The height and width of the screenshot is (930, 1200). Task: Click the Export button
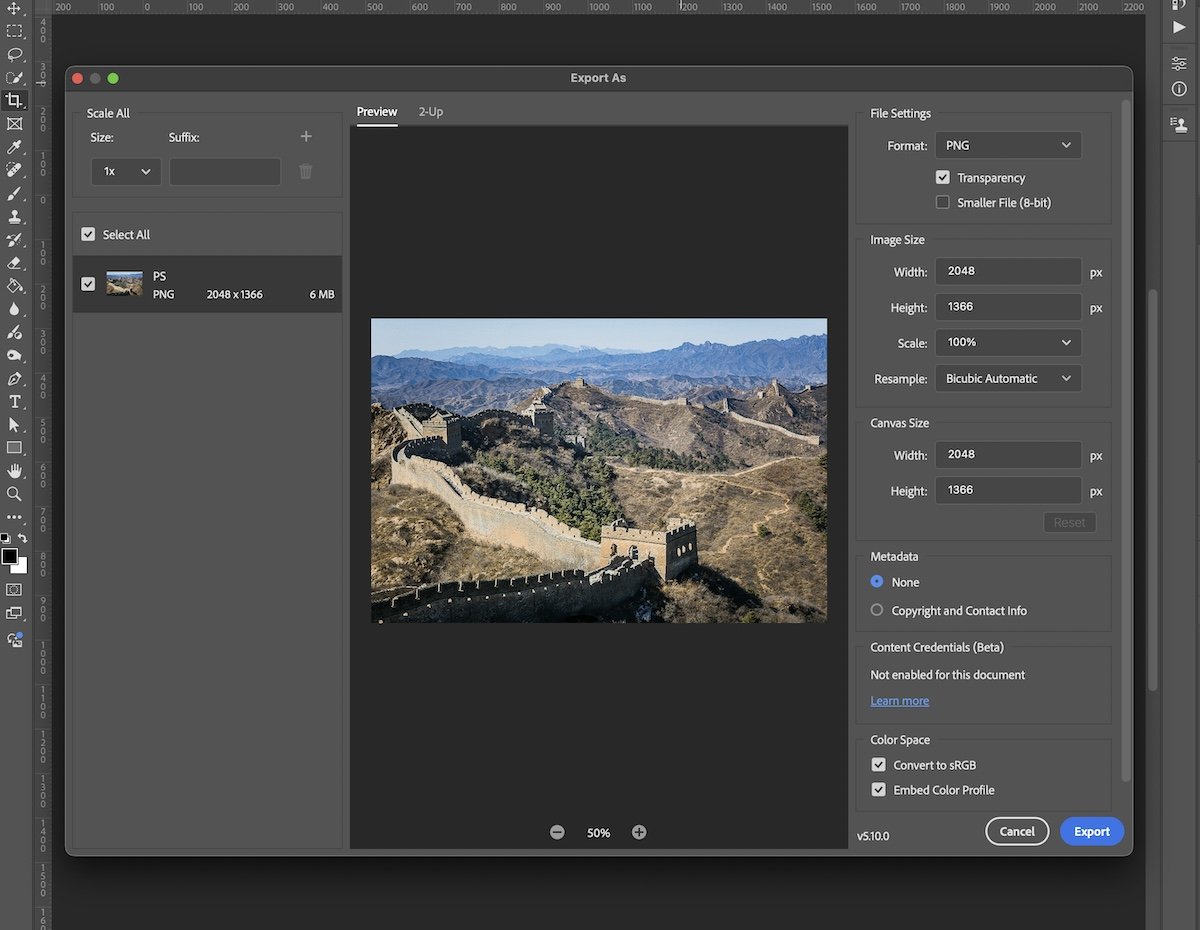click(1091, 831)
